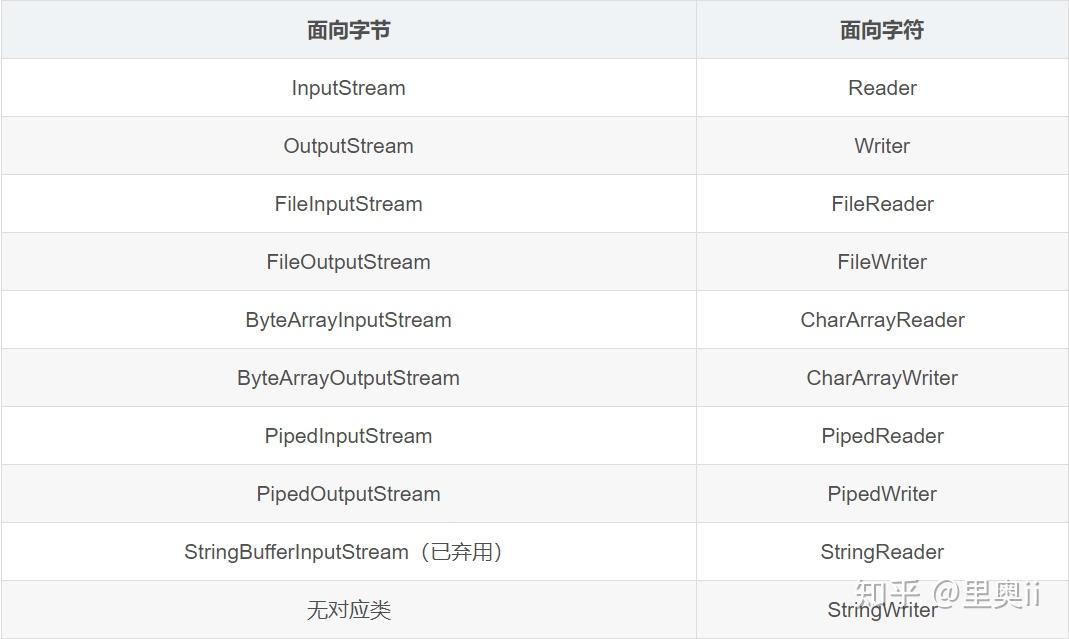The image size is (1069, 639).
Task: Select the PipedReader cell
Action: click(882, 436)
